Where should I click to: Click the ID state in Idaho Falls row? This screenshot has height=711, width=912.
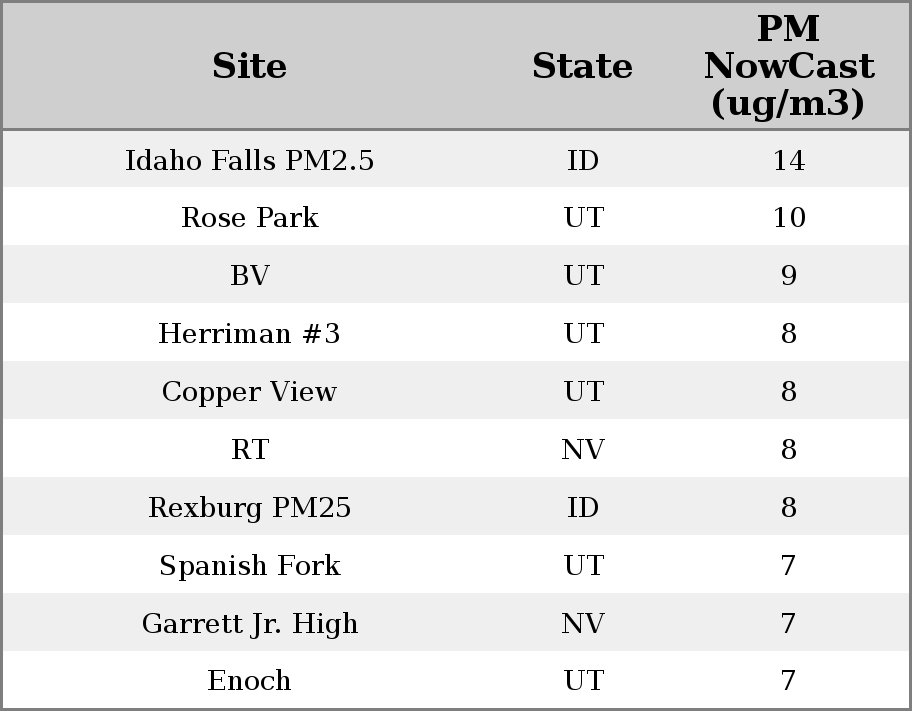583,160
